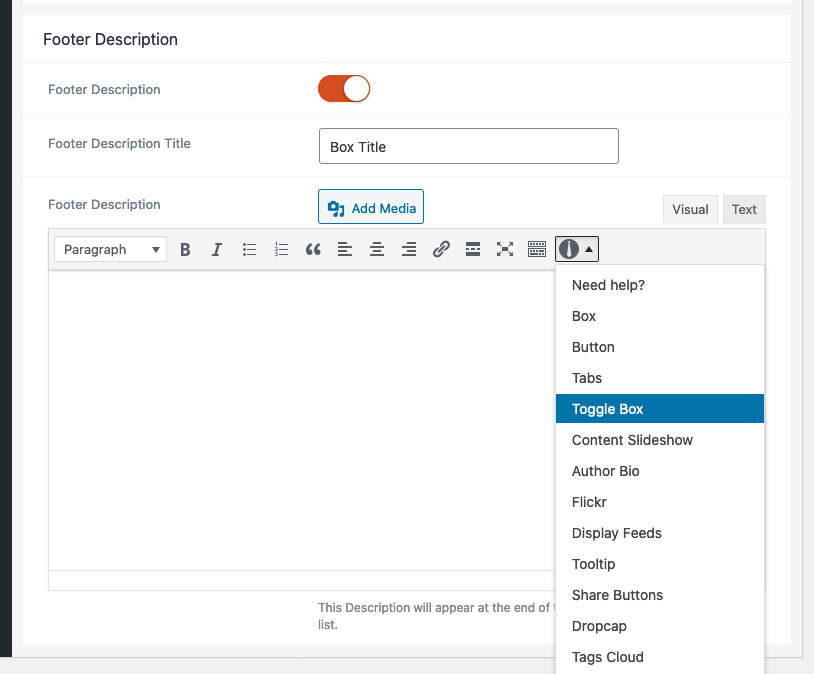
Task: Choose Display Feeds shortcode
Action: tap(660, 533)
